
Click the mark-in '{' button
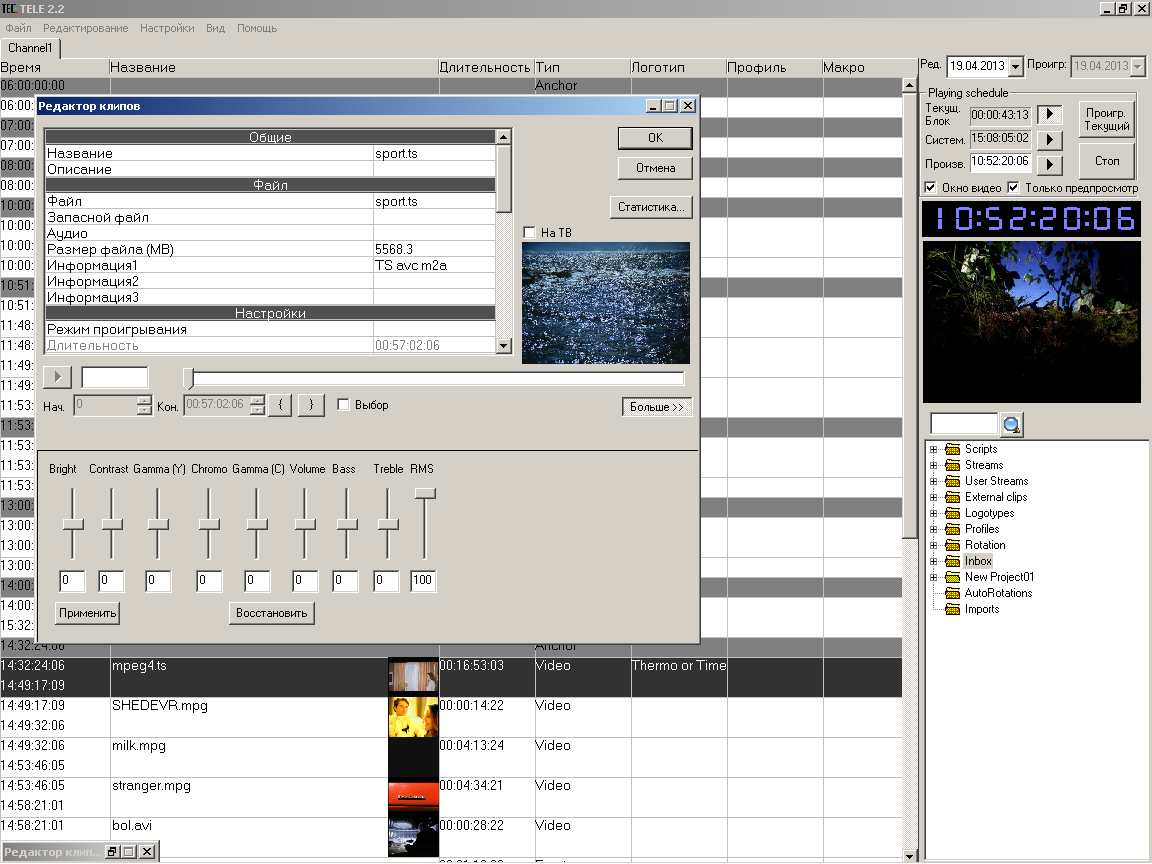pyautogui.click(x=280, y=405)
